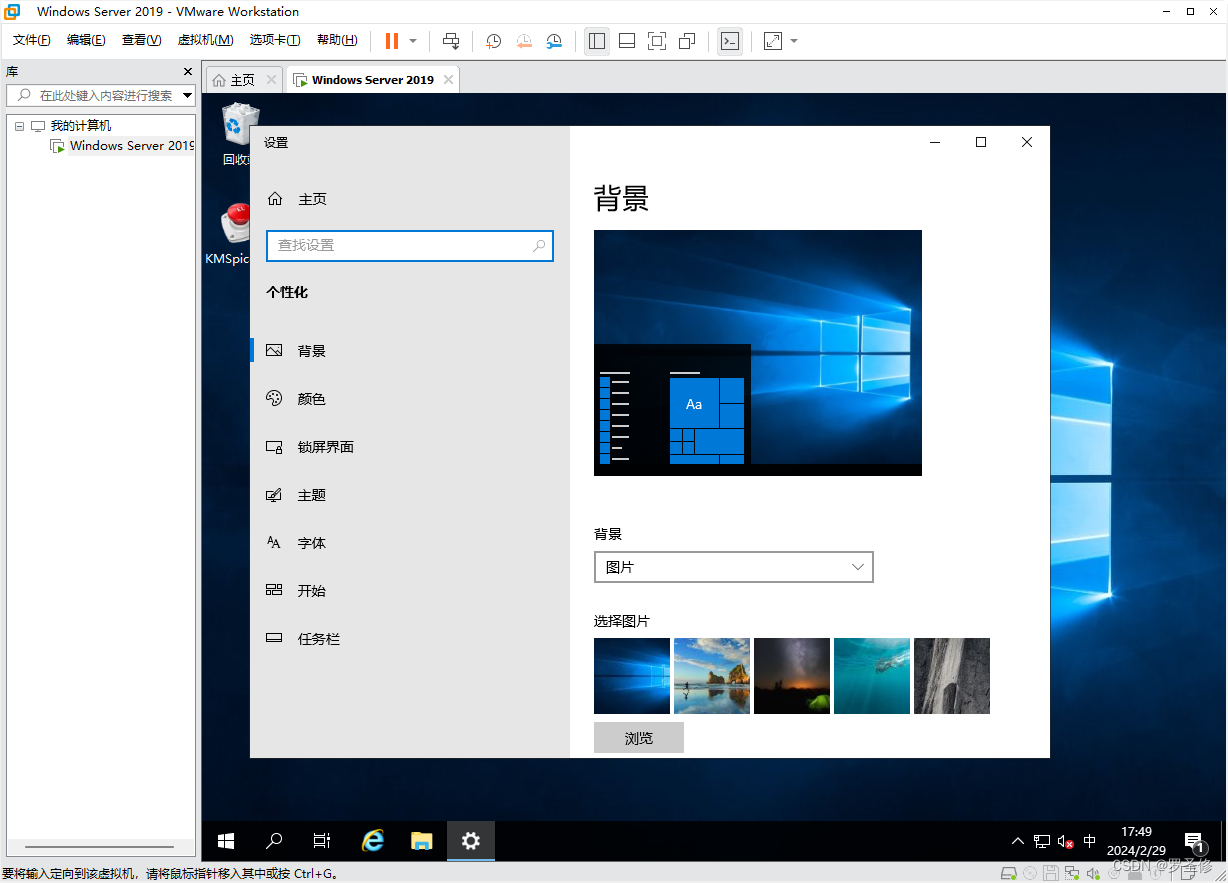Image resolution: width=1228 pixels, height=883 pixels.
Task: Click the revert to snapshot icon
Action: click(x=524, y=41)
